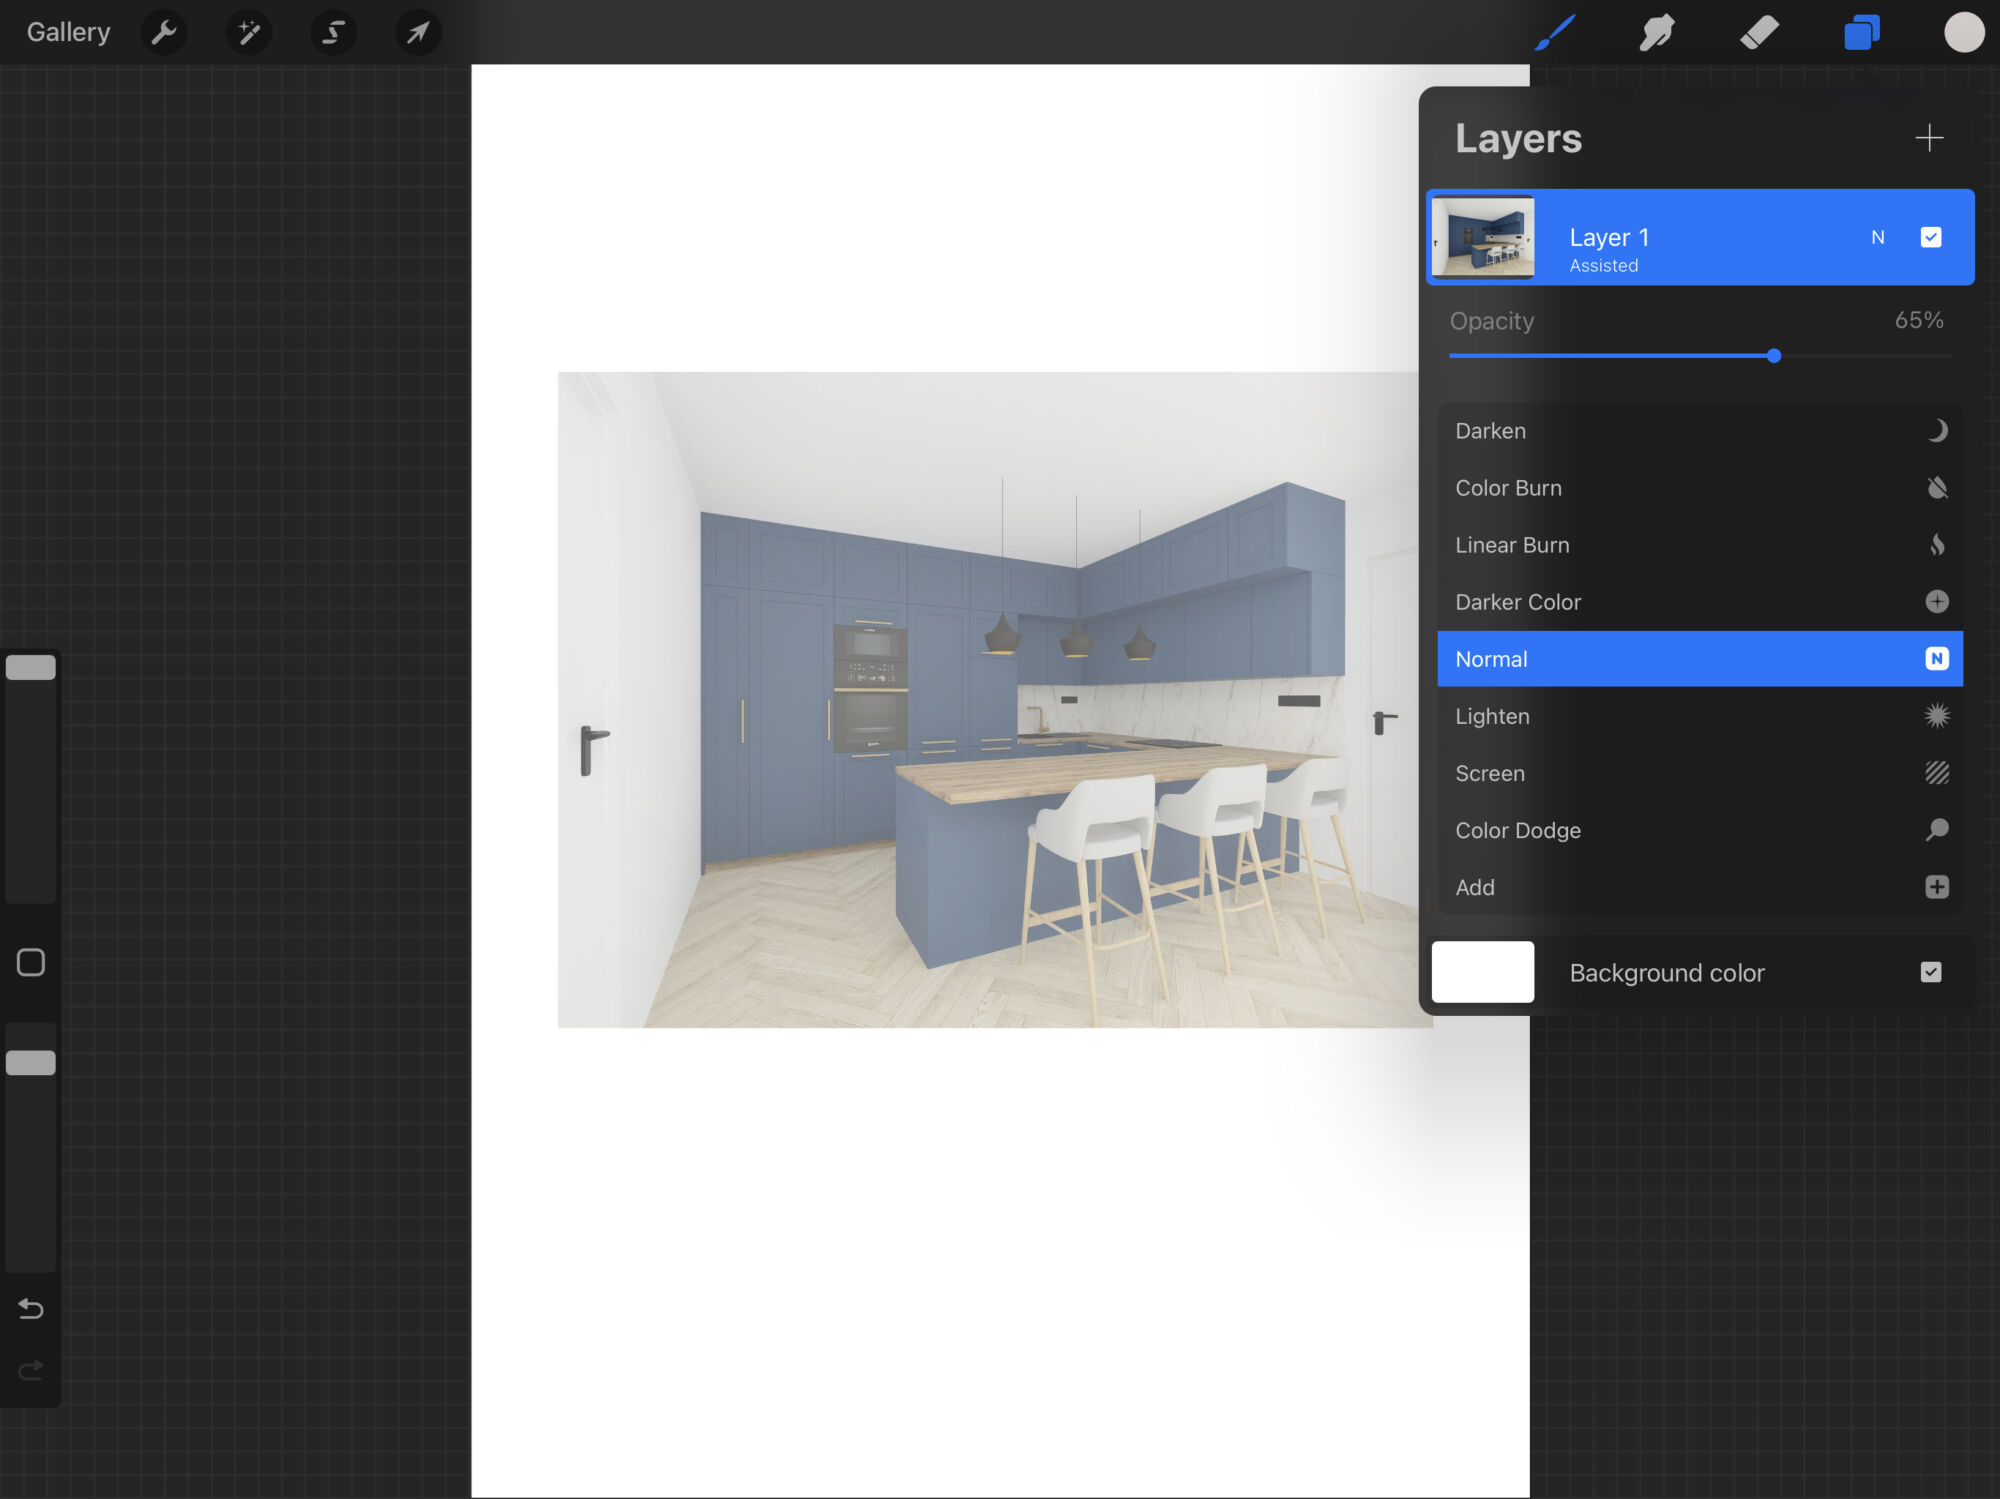2000x1499 pixels.
Task: Collapse blend modes via N letter
Action: click(x=1877, y=238)
